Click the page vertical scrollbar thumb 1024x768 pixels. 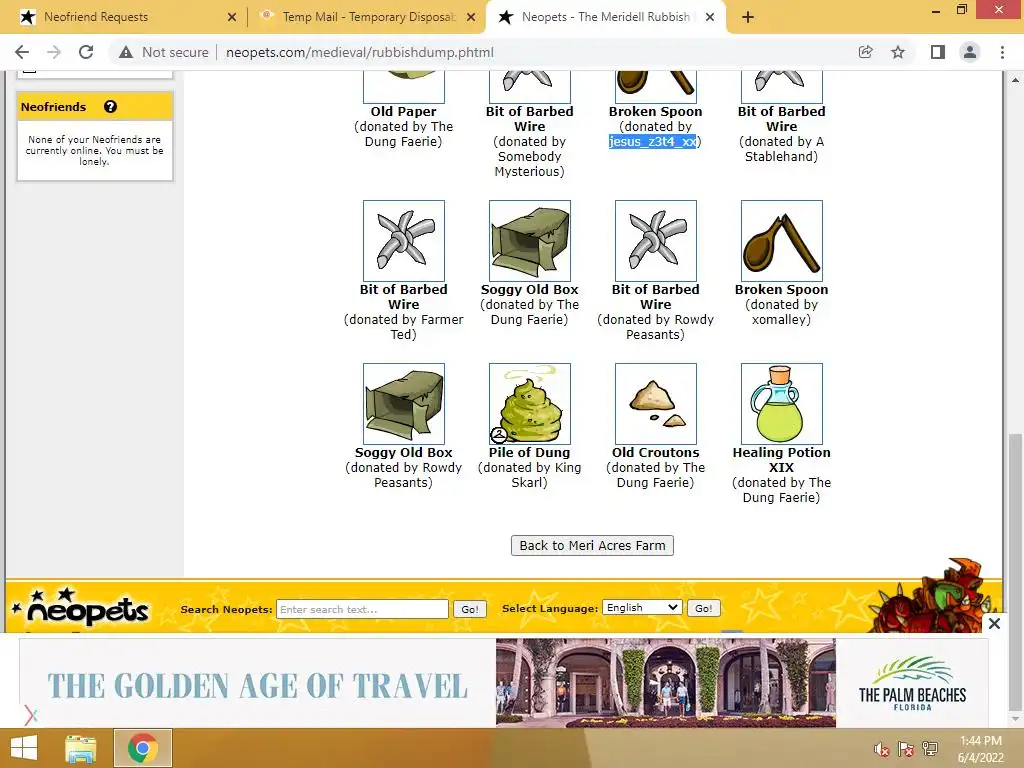[x=1015, y=571]
